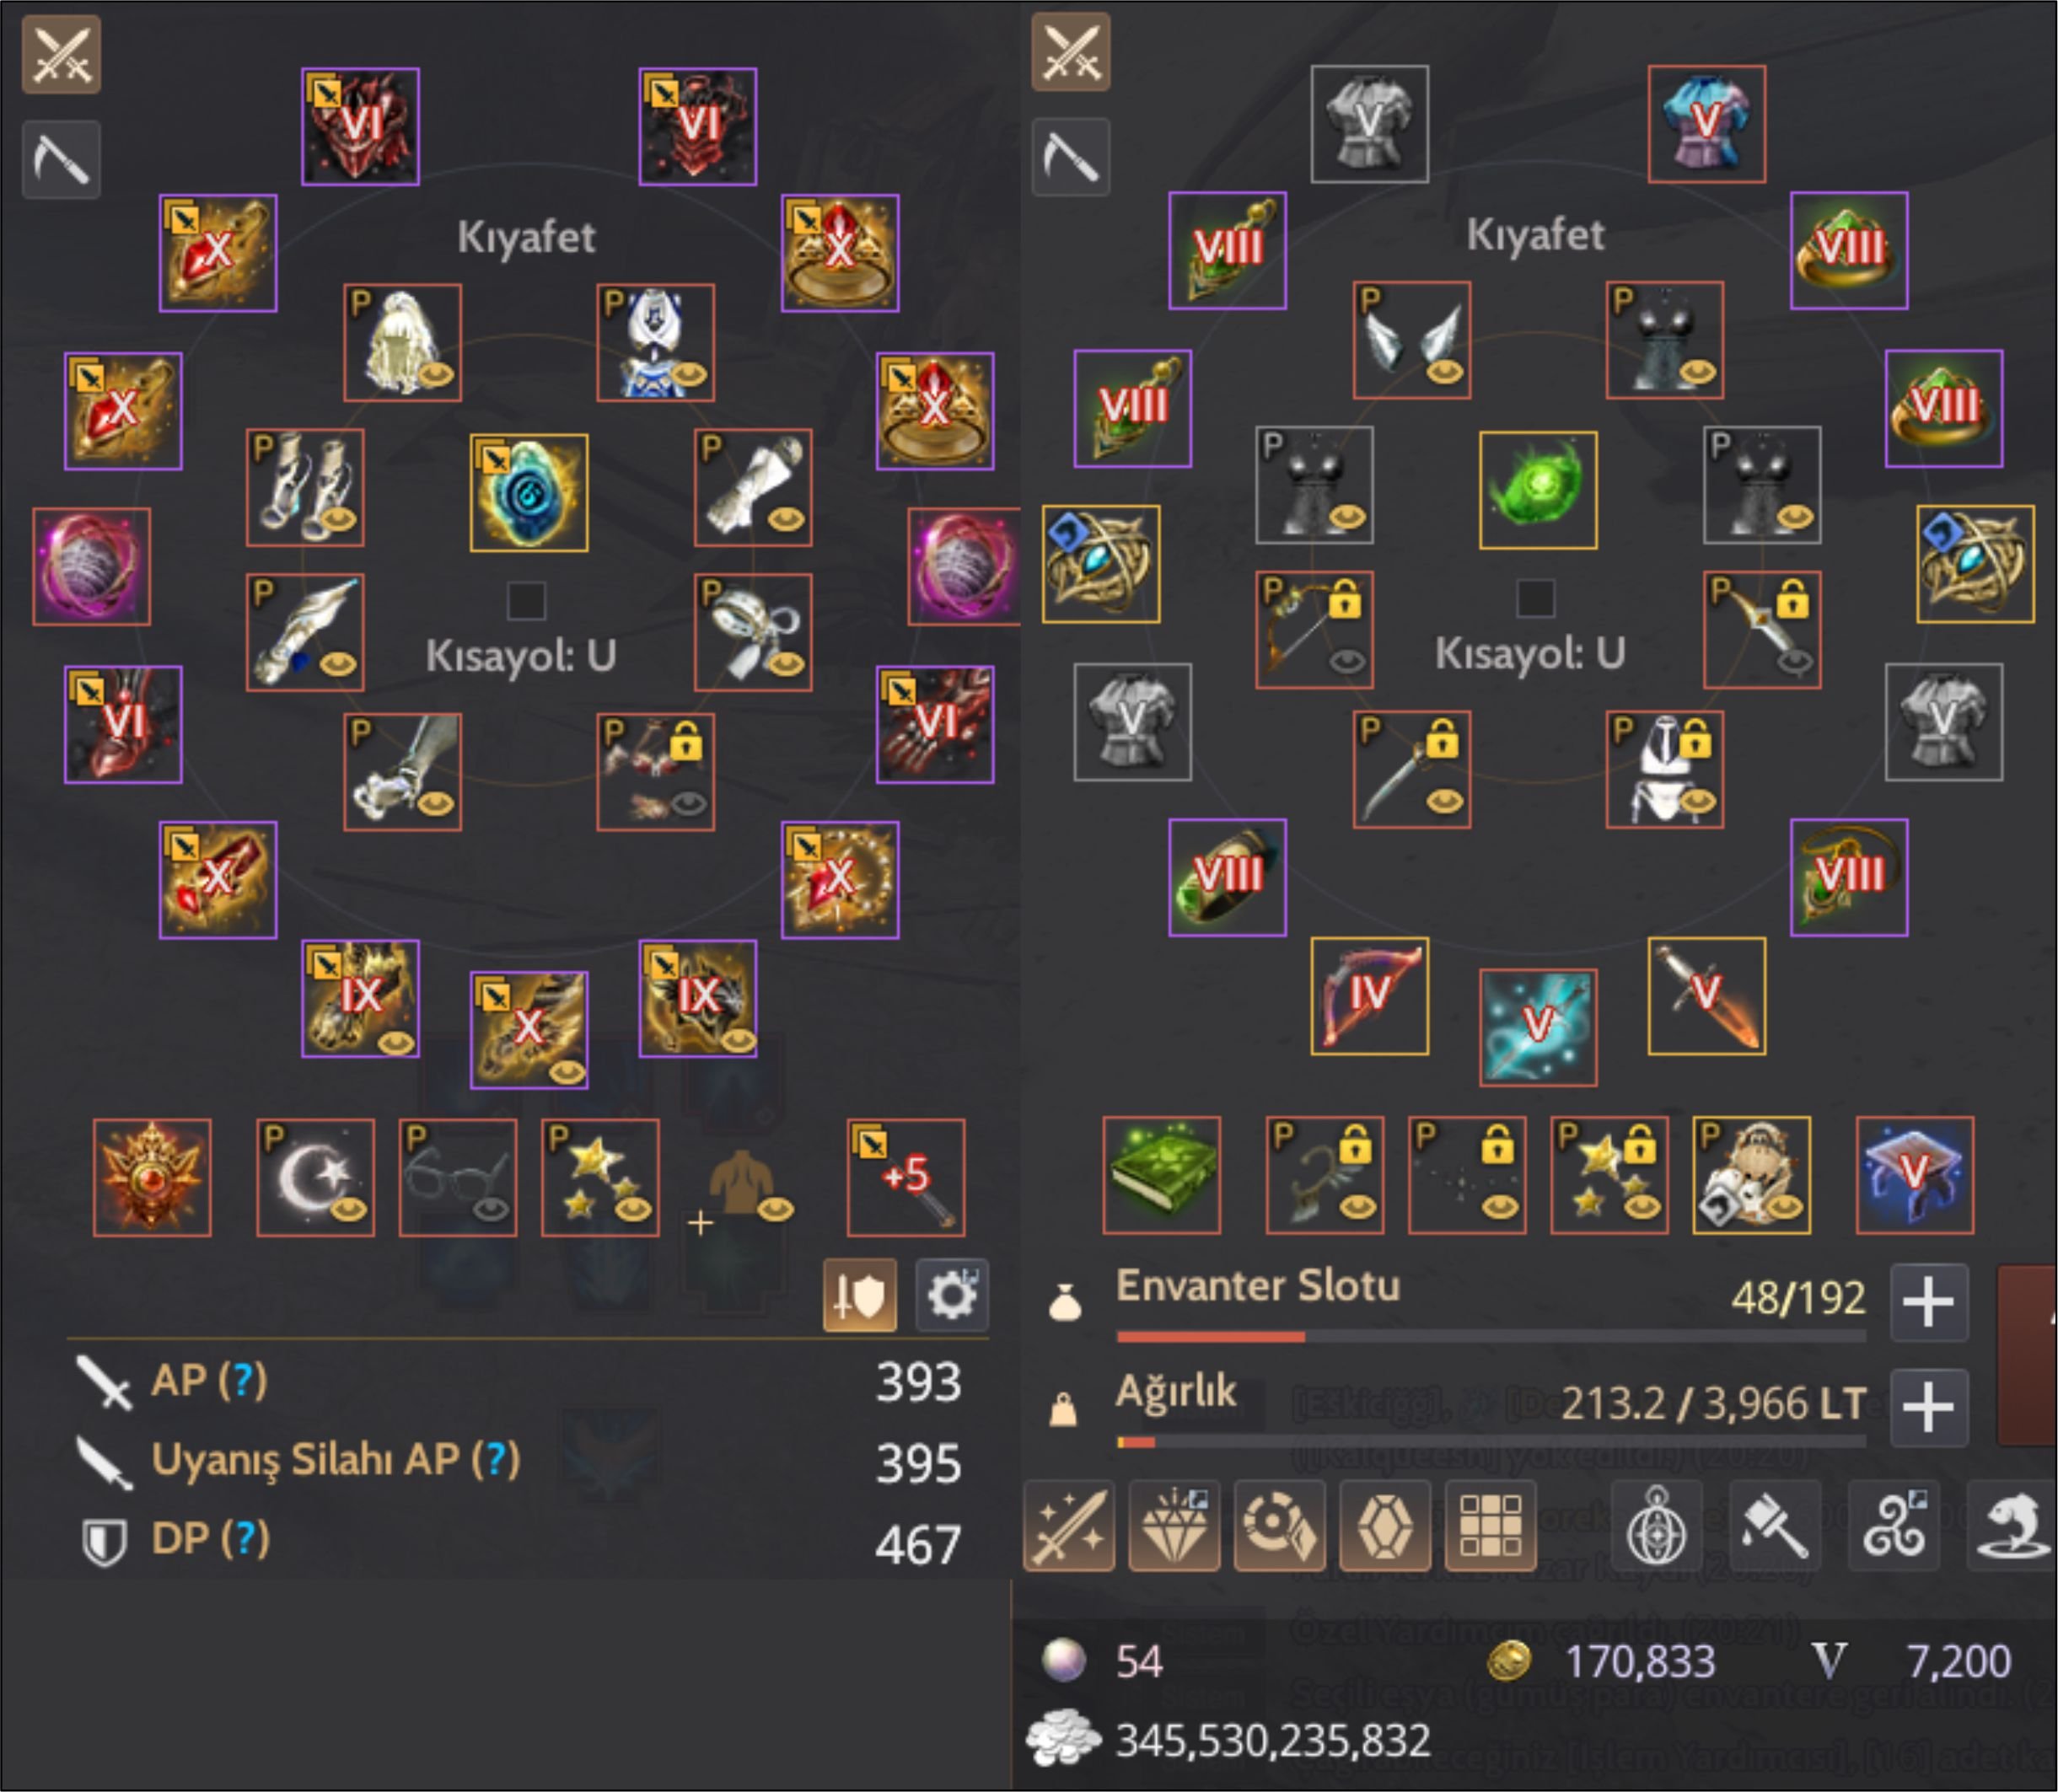Toggle the small checkbox above Kısayol: U in left panel
This screenshot has width=2058, height=1792.
[526, 601]
